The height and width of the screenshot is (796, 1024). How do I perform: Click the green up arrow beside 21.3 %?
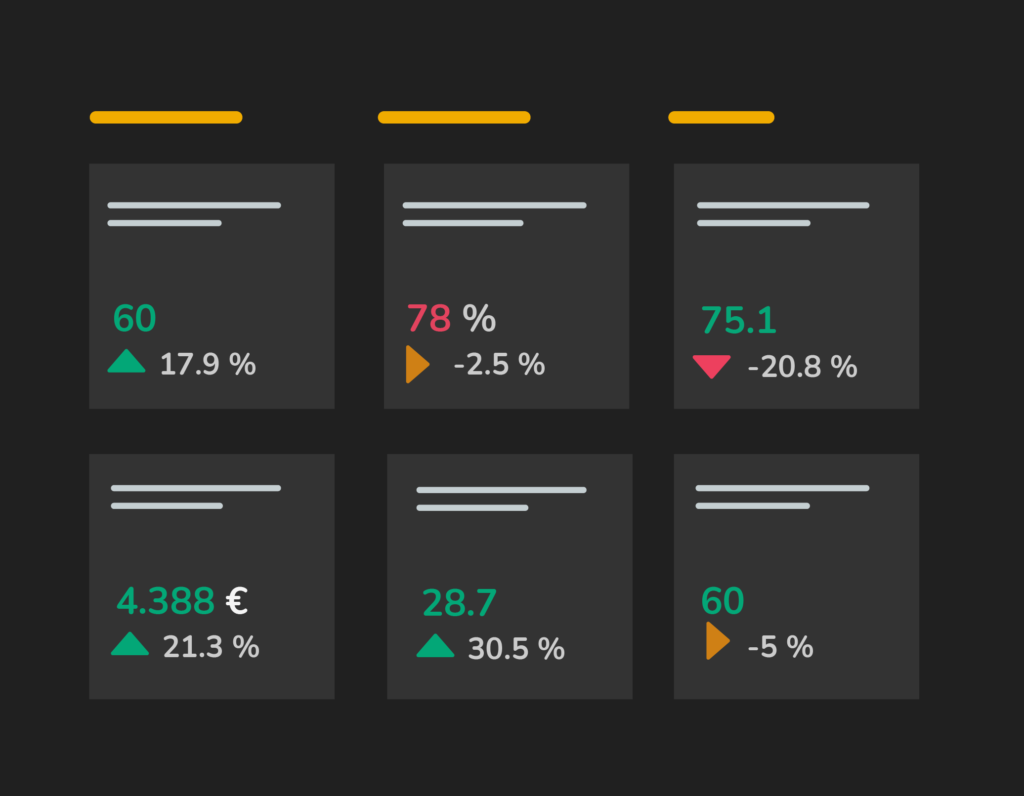pyautogui.click(x=130, y=645)
